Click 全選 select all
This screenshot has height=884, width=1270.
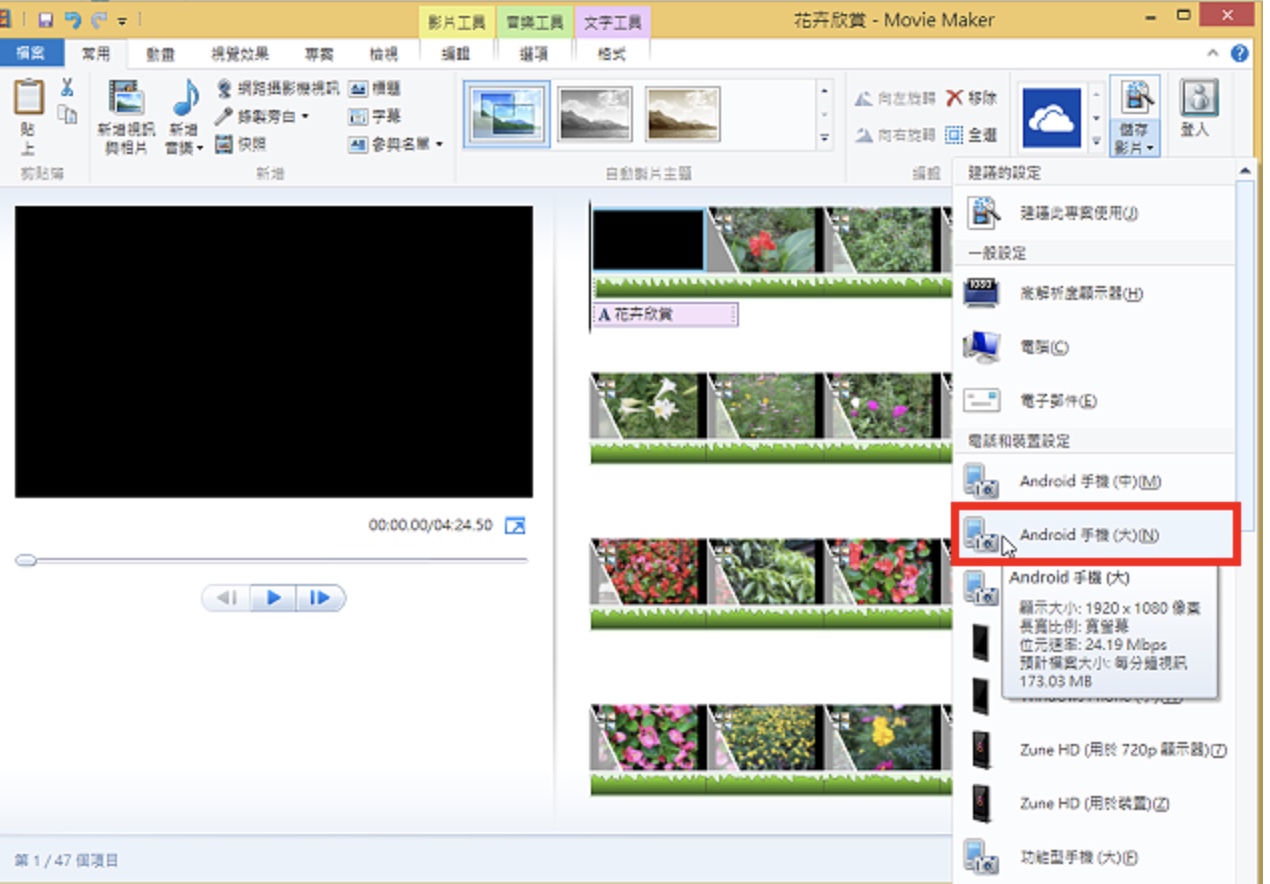pos(971,134)
